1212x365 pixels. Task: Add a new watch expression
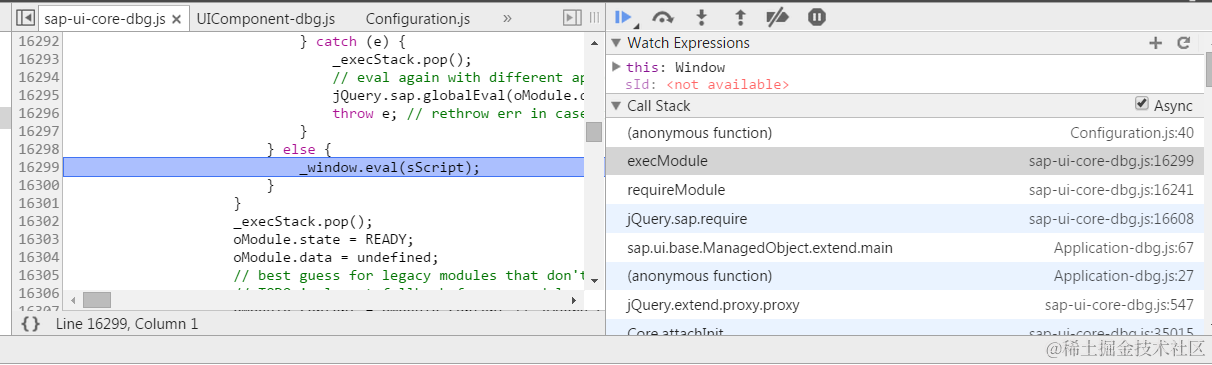(1155, 43)
